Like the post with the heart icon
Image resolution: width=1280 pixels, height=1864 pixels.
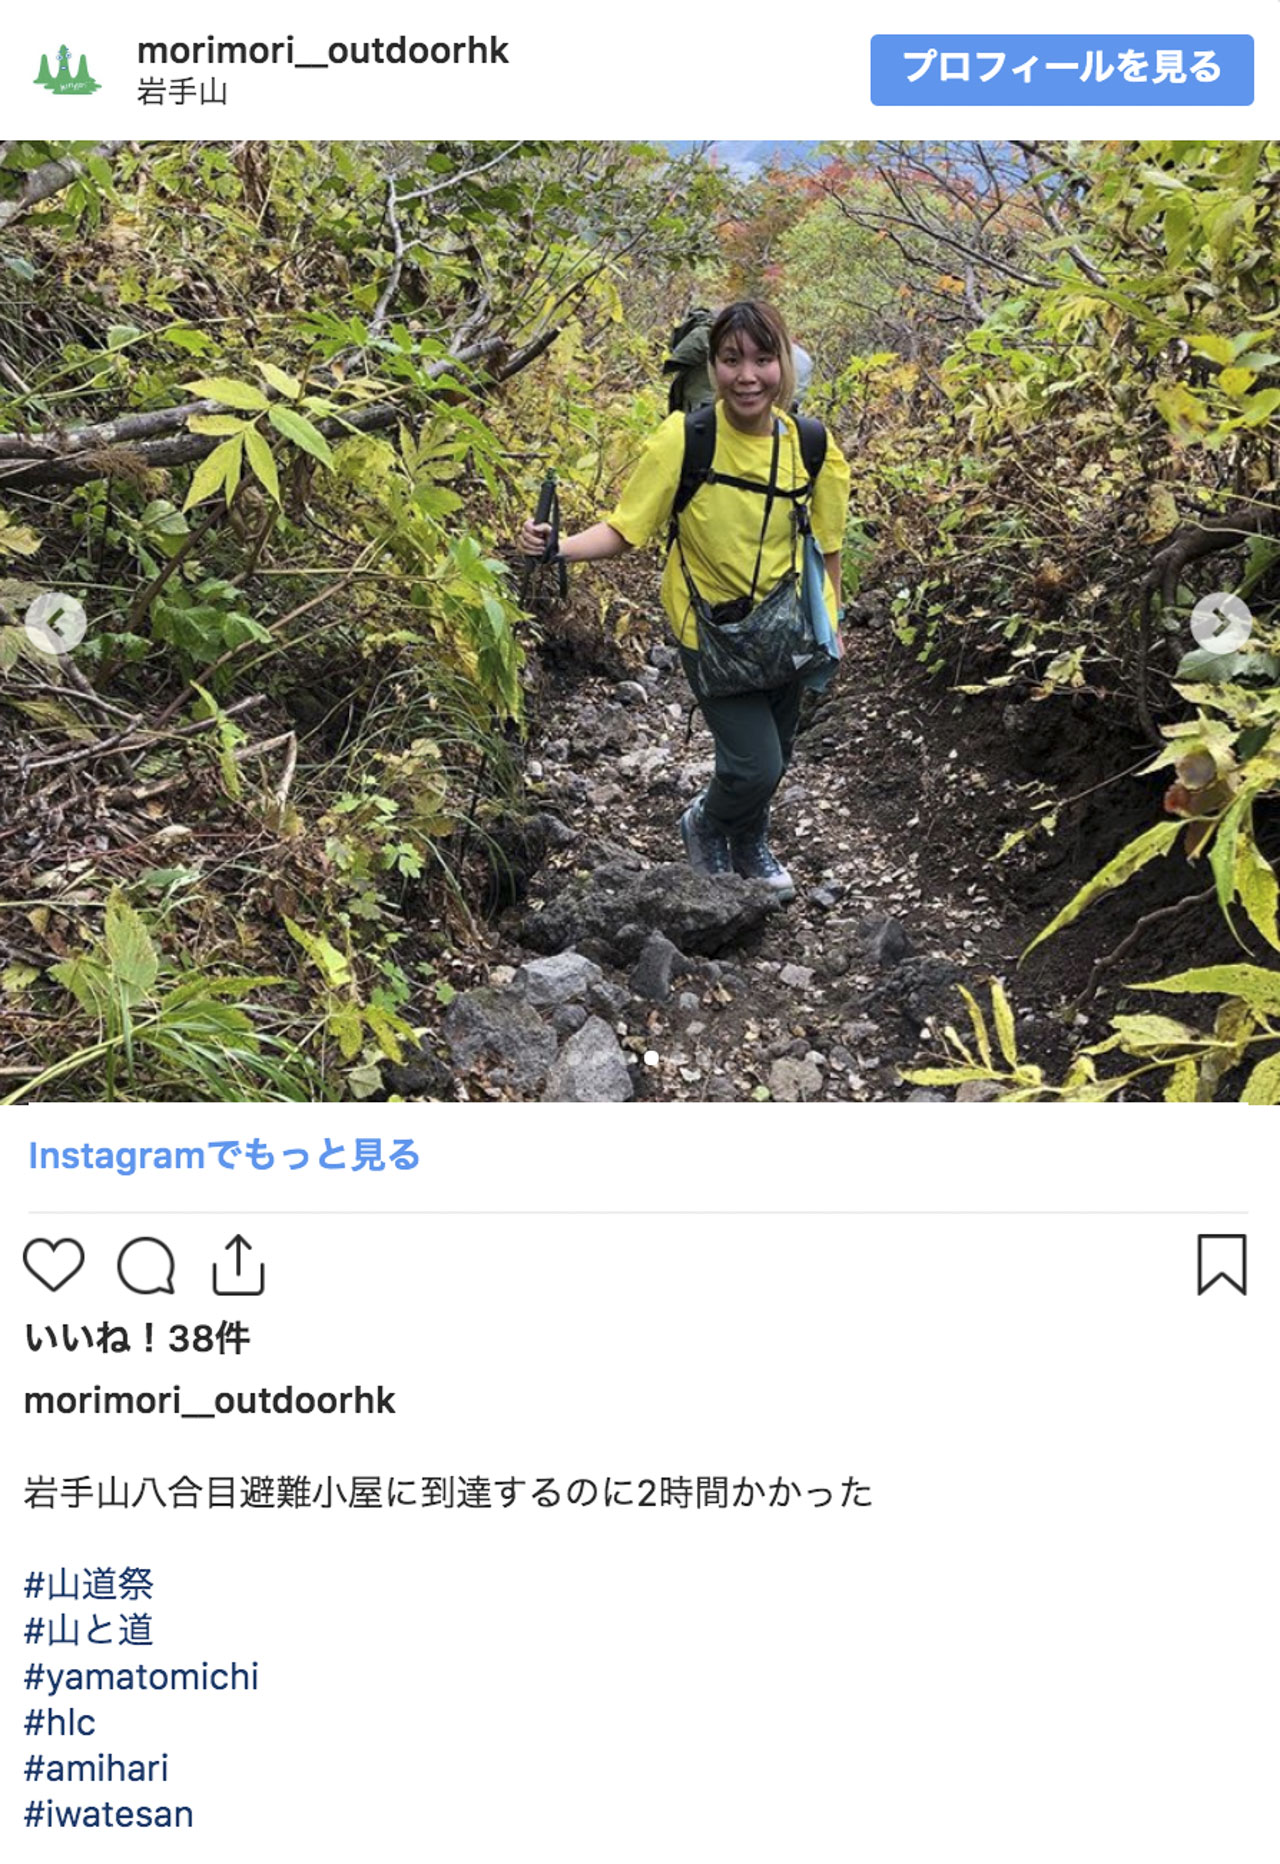pyautogui.click(x=54, y=1264)
